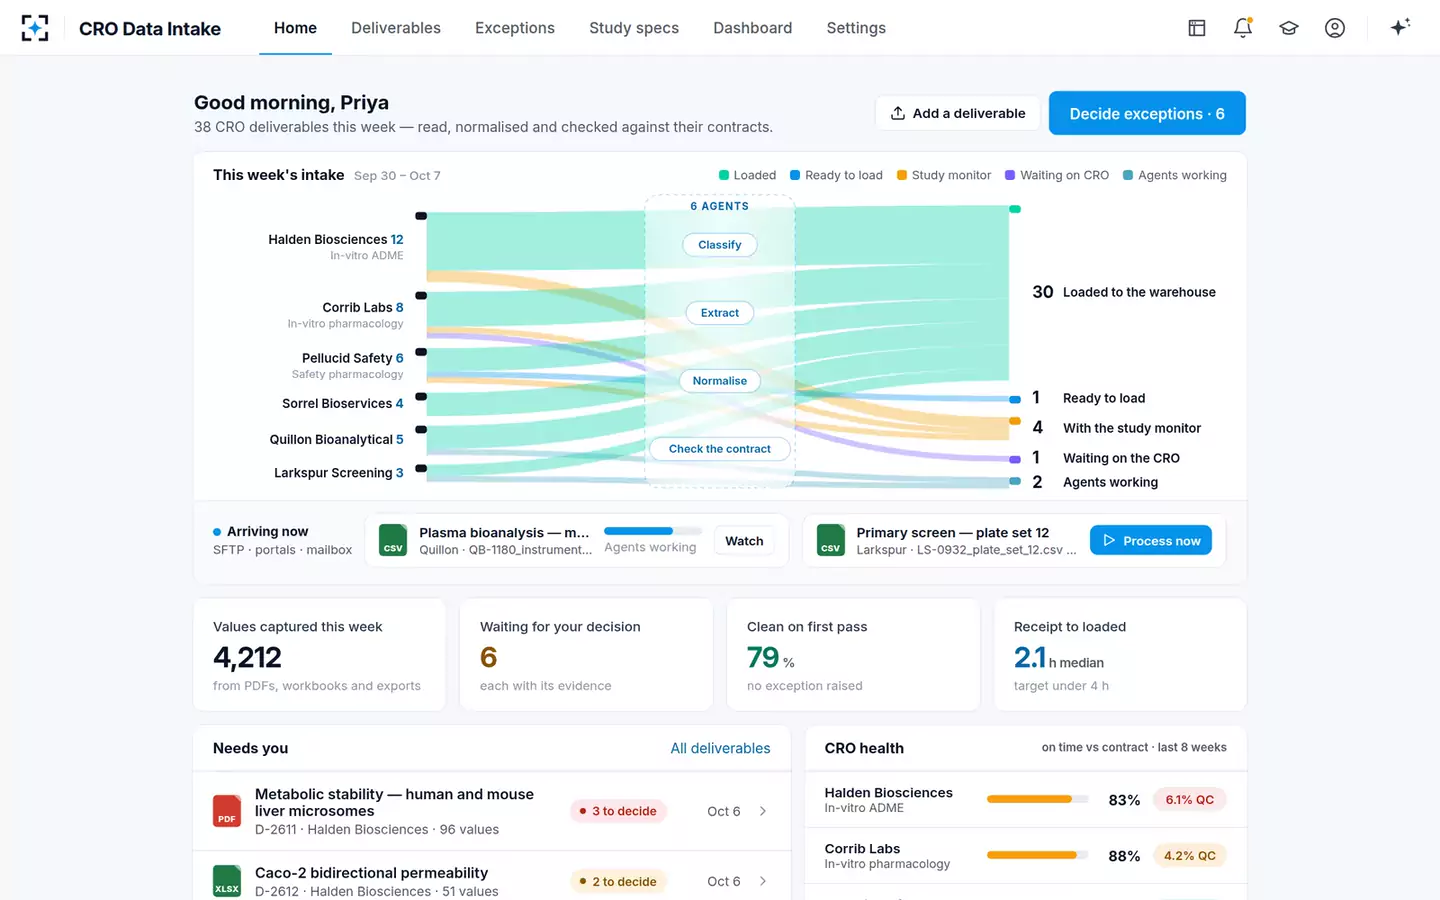Click Primary screen — plate set 12 title

click(x=953, y=533)
